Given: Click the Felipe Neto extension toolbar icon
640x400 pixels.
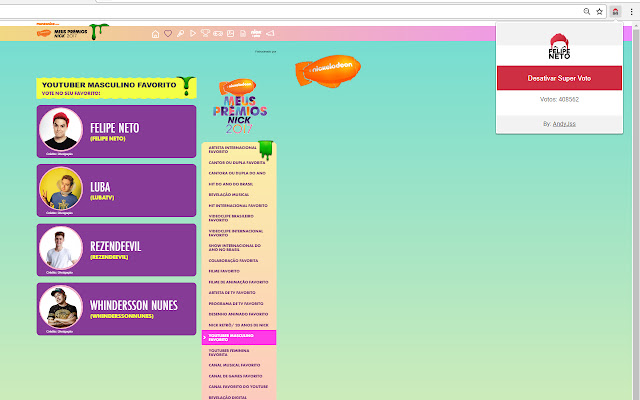Looking at the screenshot, I should coord(615,11).
